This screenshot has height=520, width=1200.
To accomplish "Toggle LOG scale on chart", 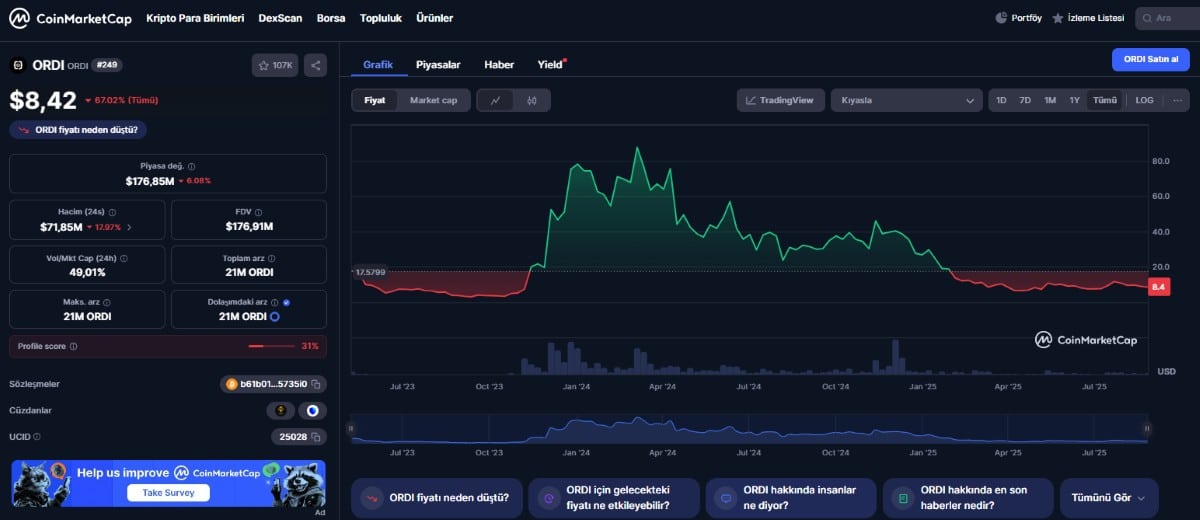I will click(1144, 100).
